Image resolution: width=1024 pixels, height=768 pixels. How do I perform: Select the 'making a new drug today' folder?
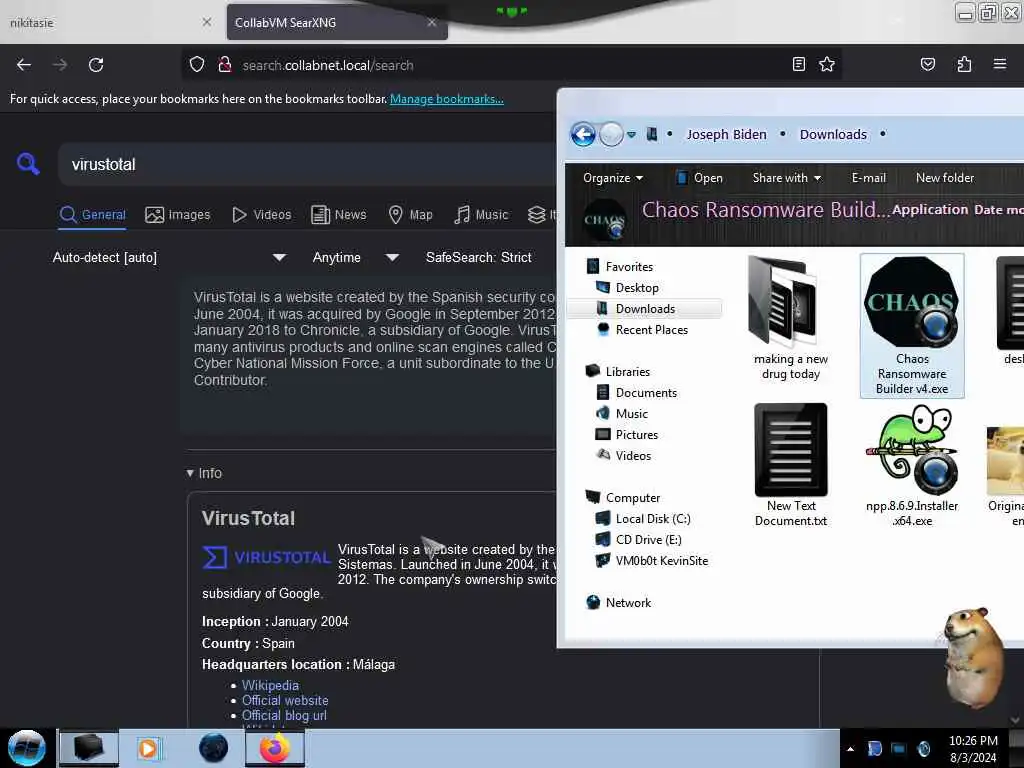[790, 319]
